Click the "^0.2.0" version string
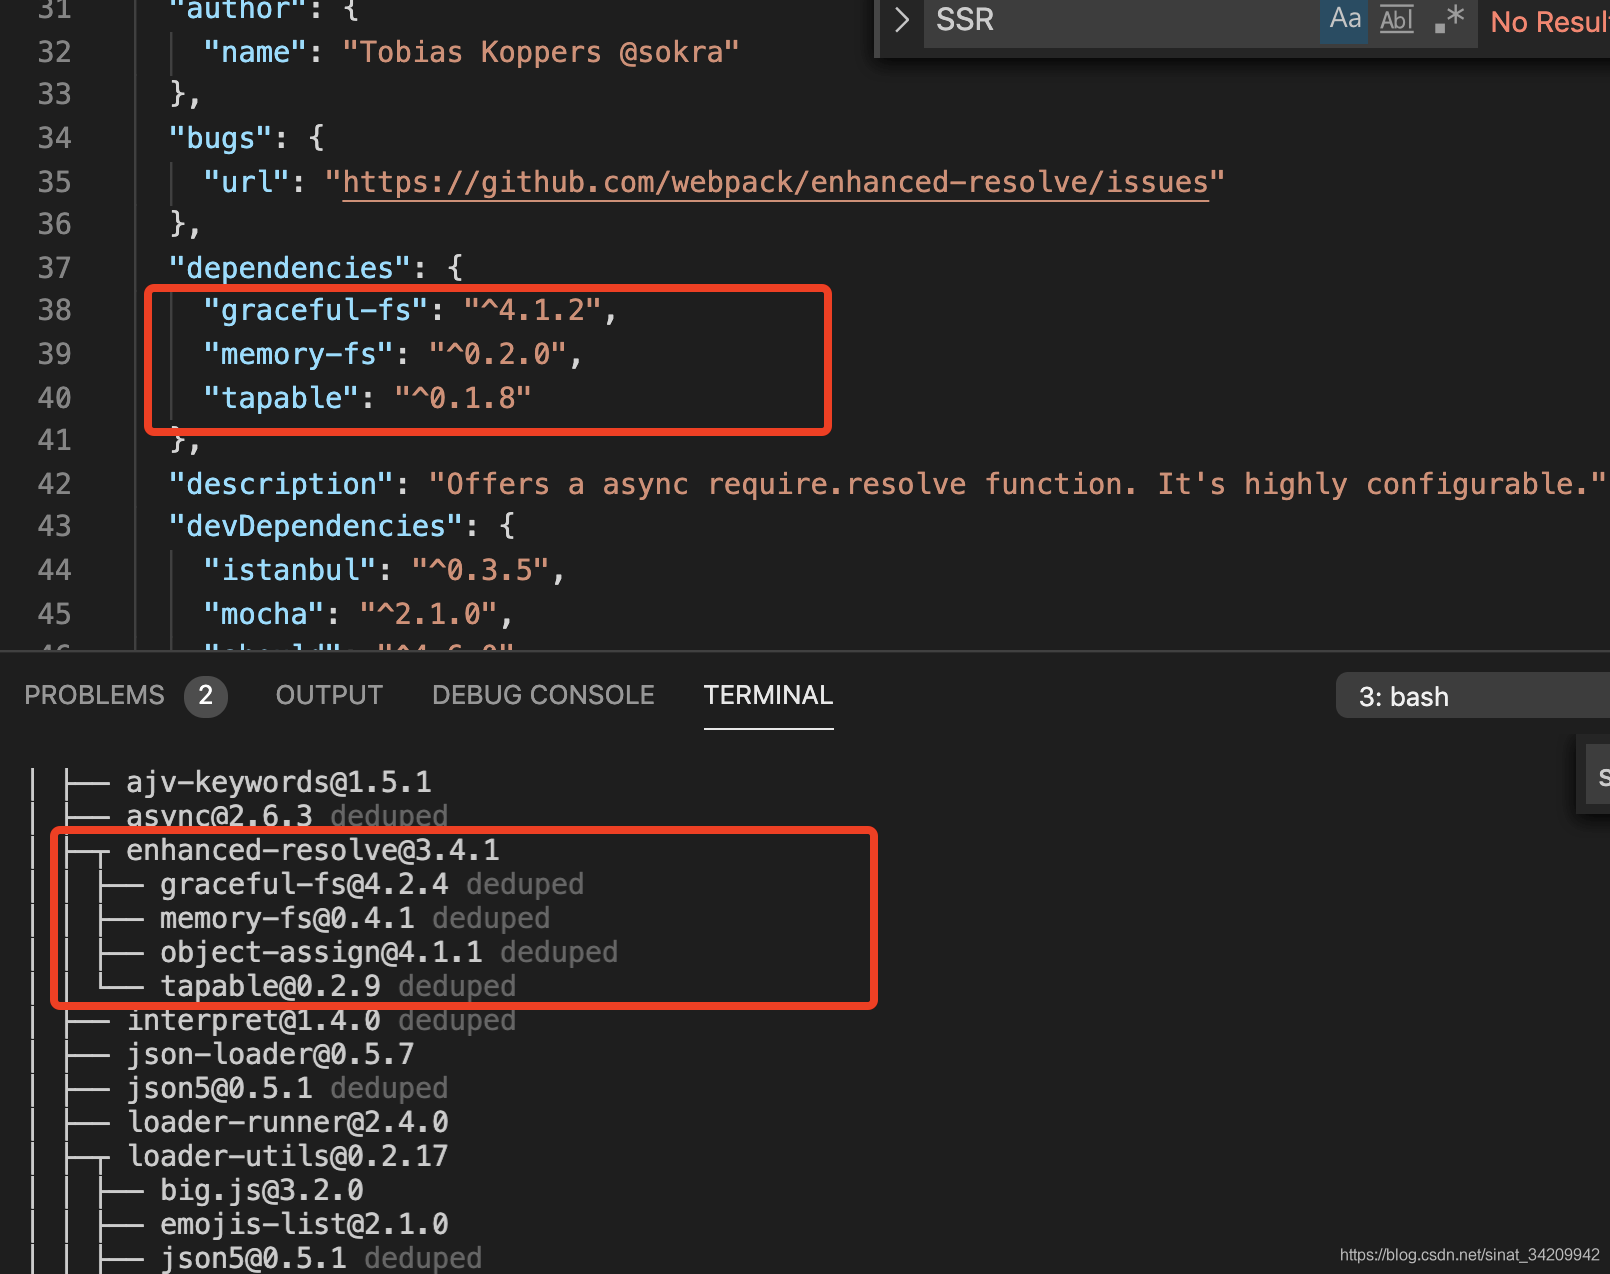The height and width of the screenshot is (1274, 1610). click(498, 355)
